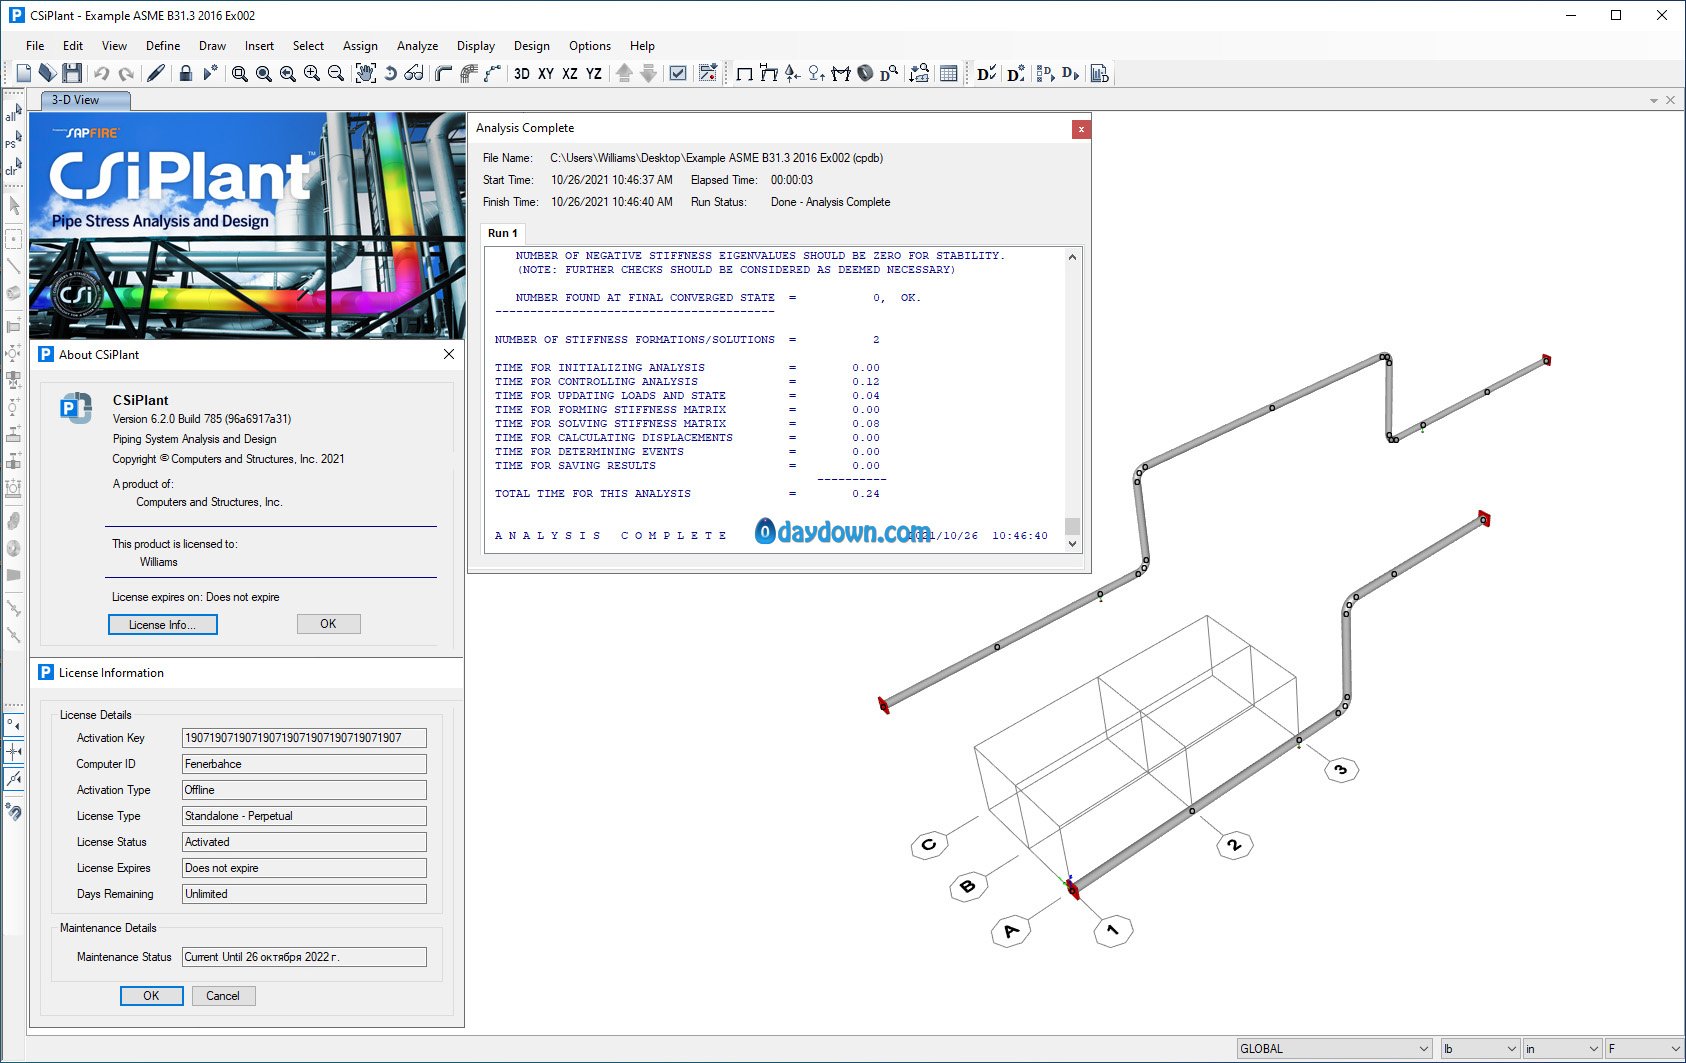Set the YZ plane view

coord(594,73)
